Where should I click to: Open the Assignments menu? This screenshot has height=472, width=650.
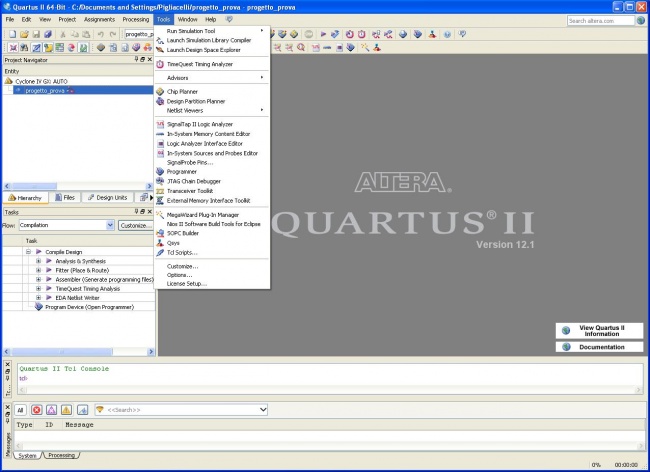click(x=99, y=19)
